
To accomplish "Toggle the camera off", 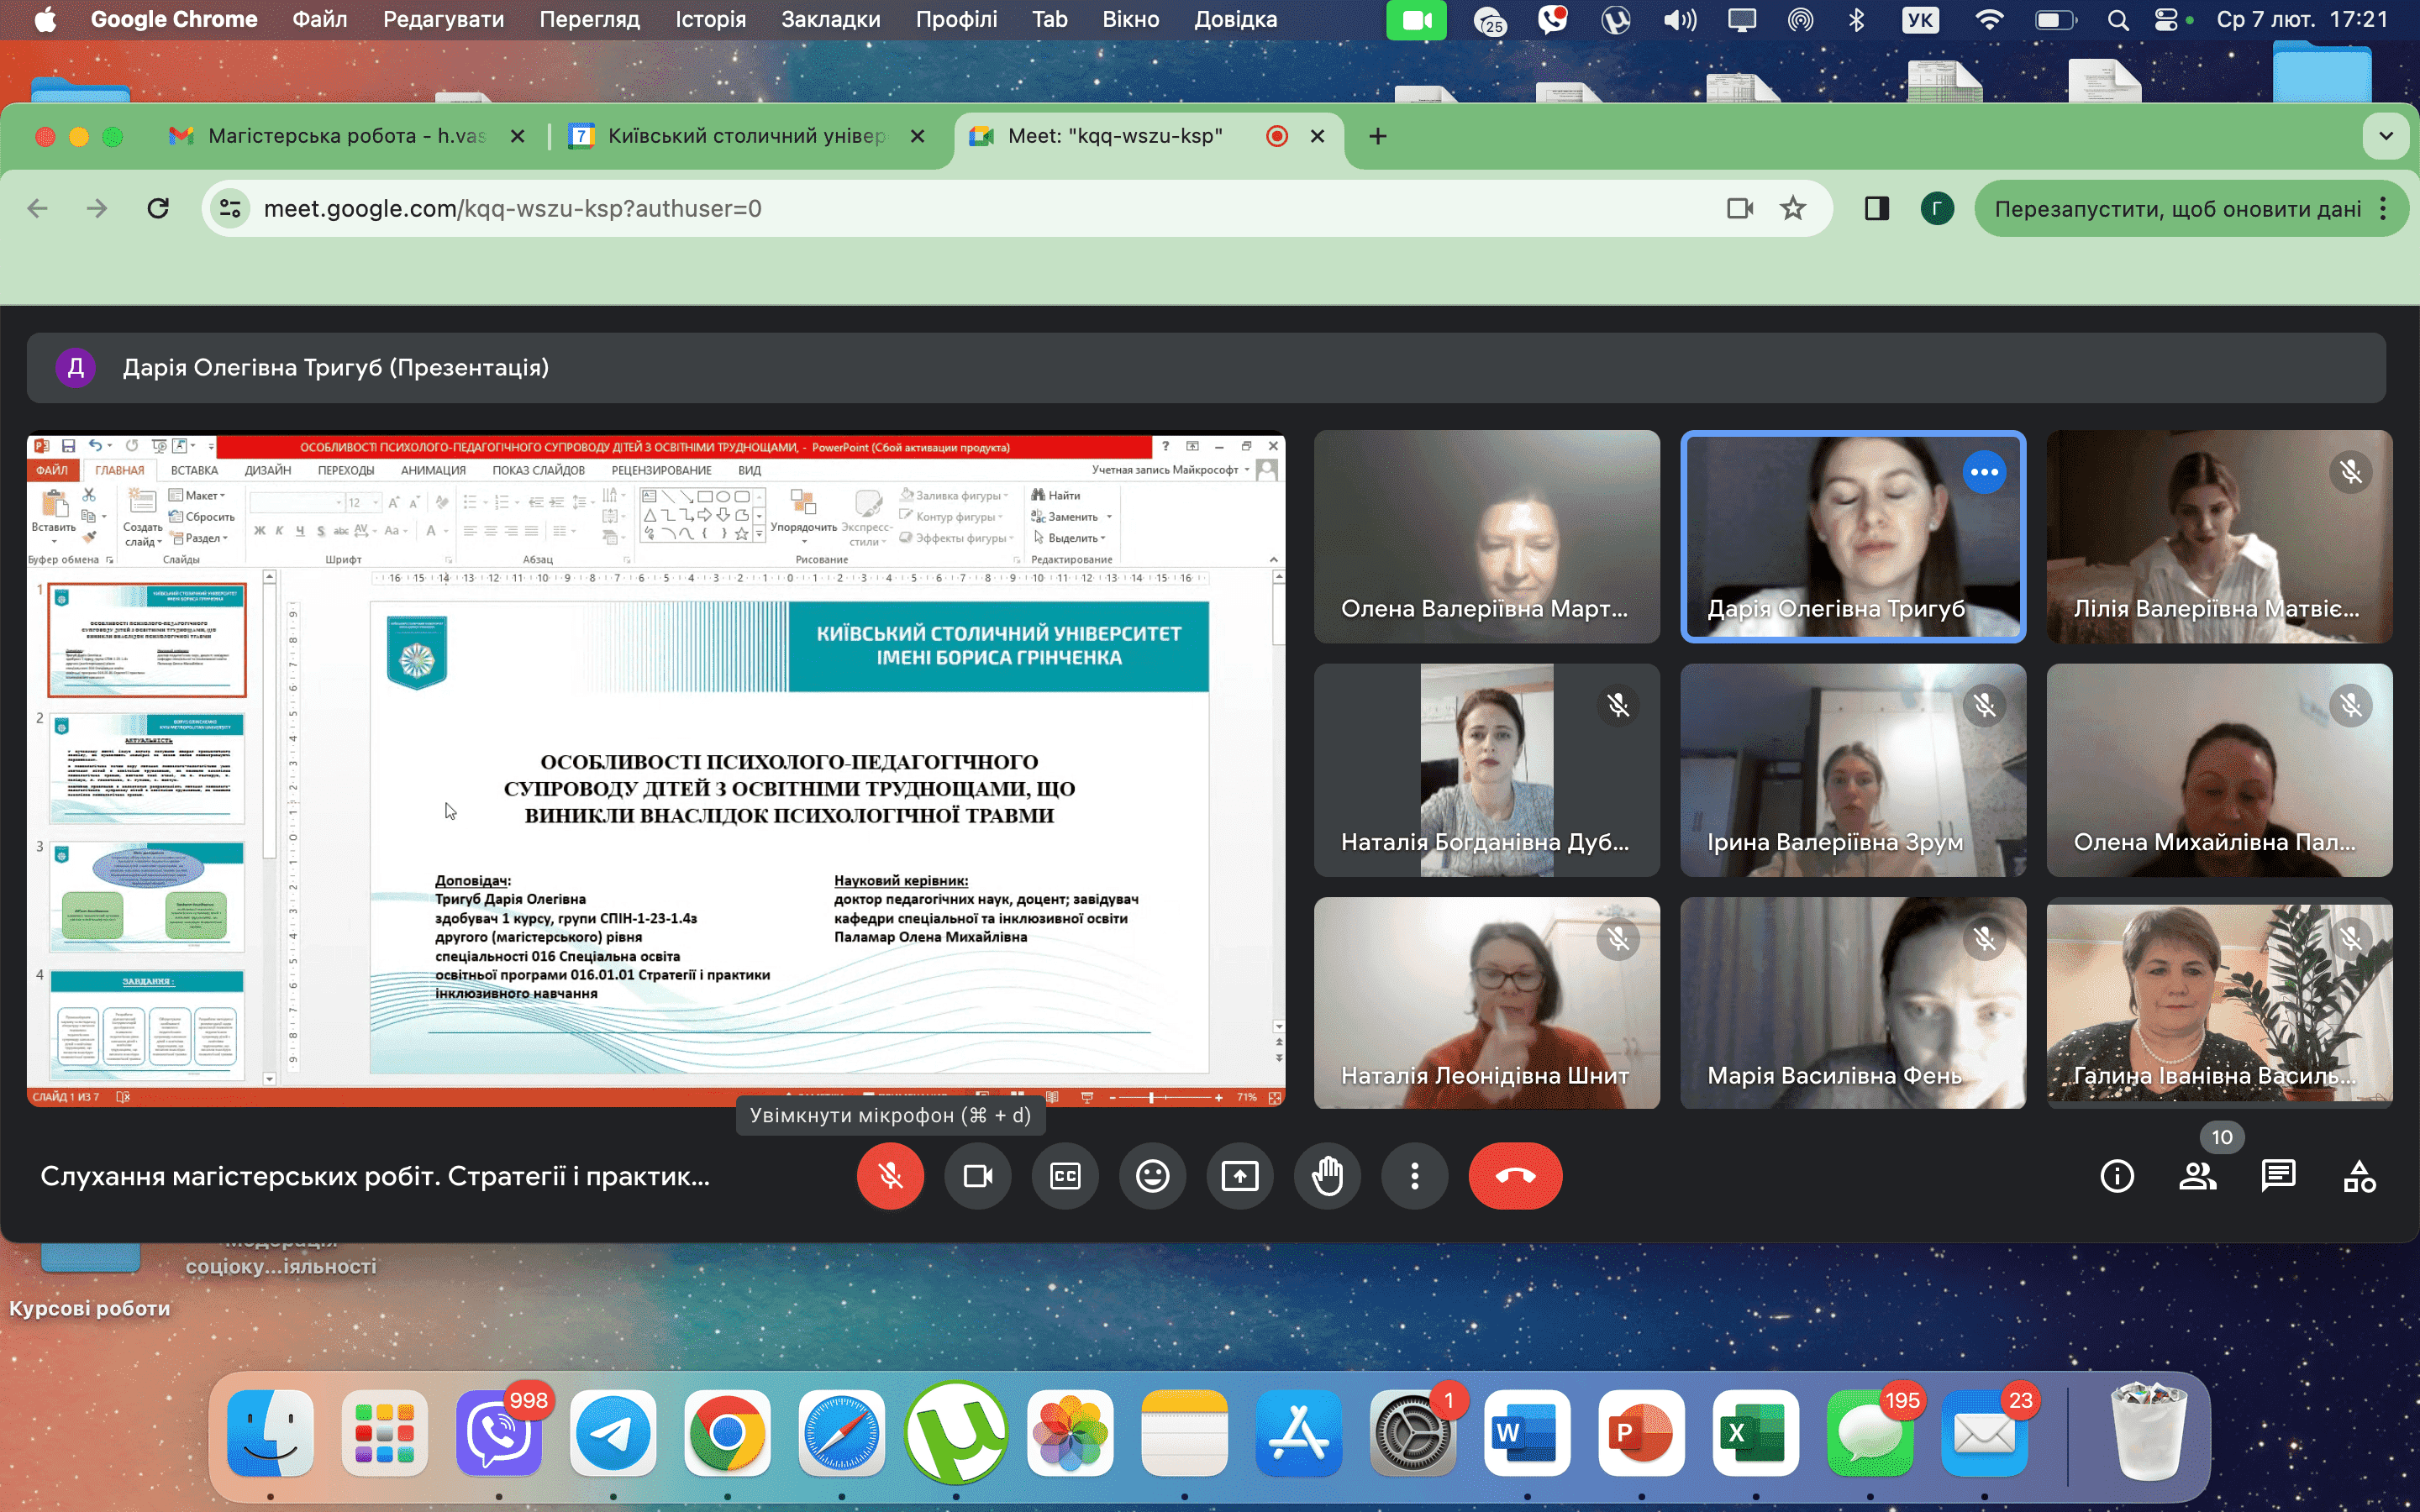I will point(977,1176).
